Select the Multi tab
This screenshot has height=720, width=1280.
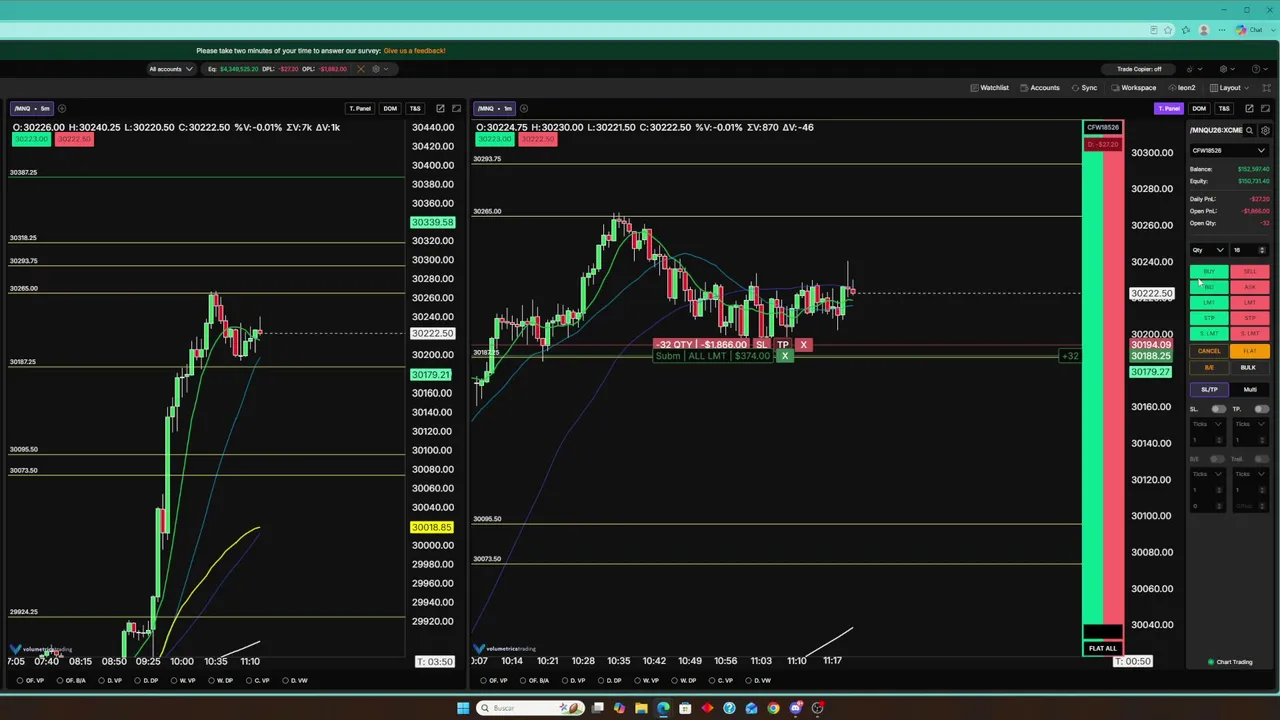[x=1250, y=389]
